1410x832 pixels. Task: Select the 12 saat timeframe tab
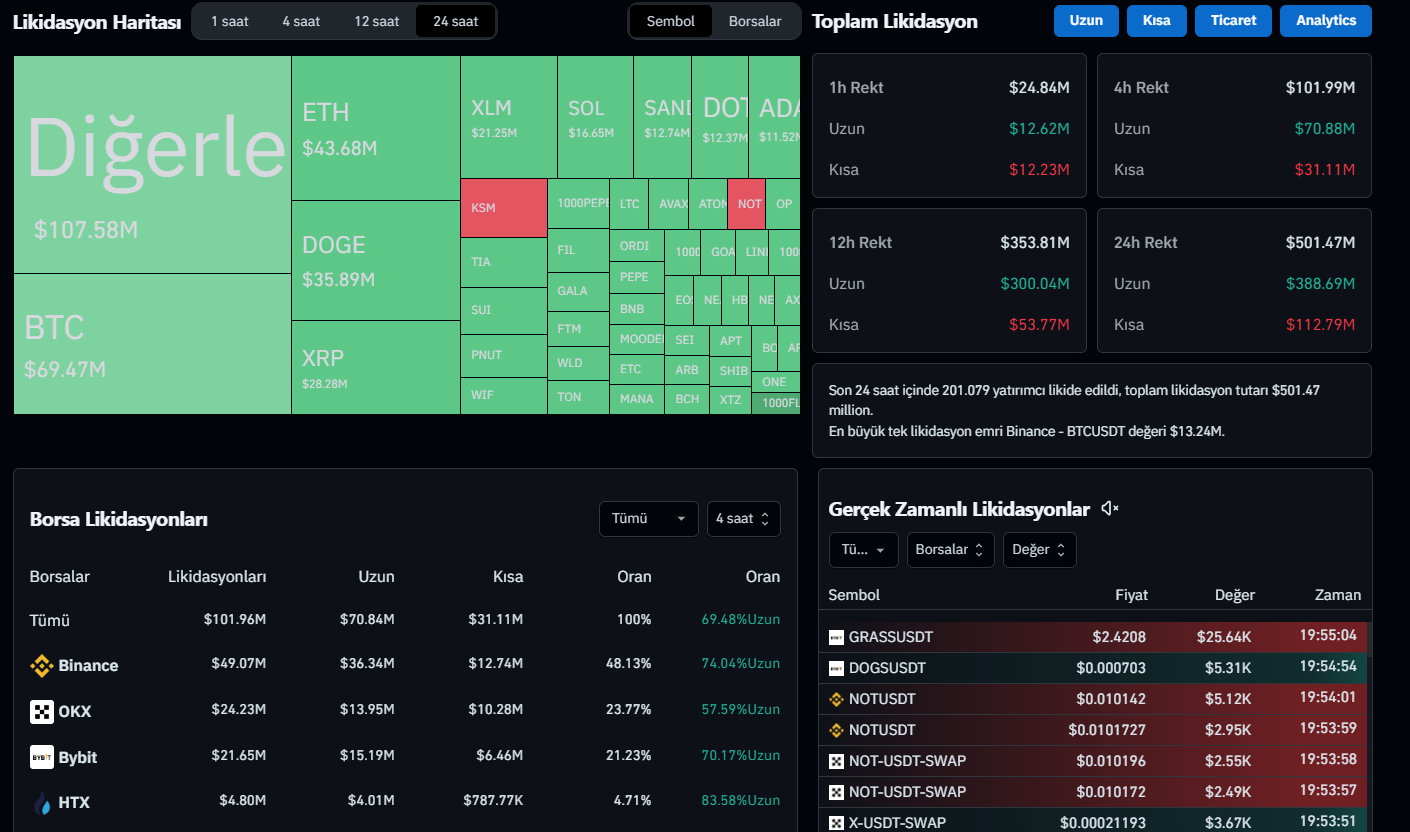pyautogui.click(x=376, y=21)
